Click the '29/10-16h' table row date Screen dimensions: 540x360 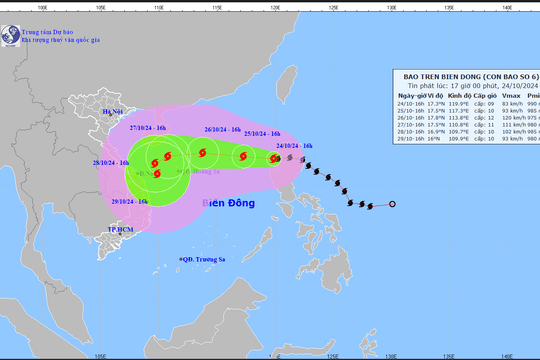(411, 138)
